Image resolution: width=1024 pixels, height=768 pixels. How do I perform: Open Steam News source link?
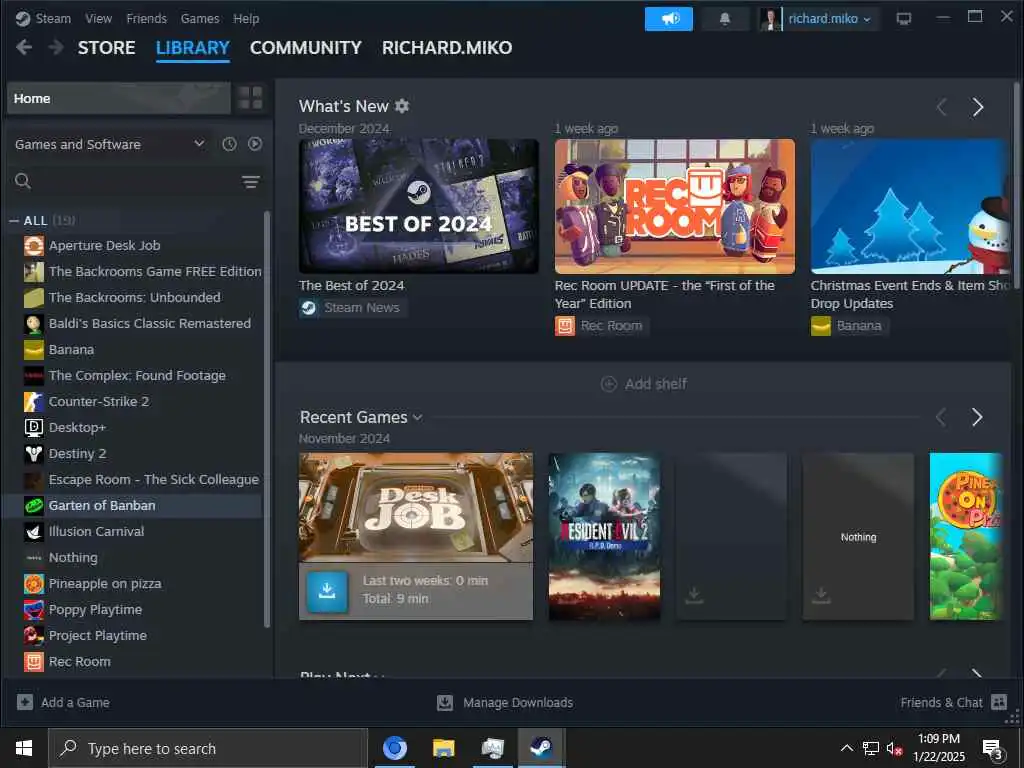click(353, 308)
